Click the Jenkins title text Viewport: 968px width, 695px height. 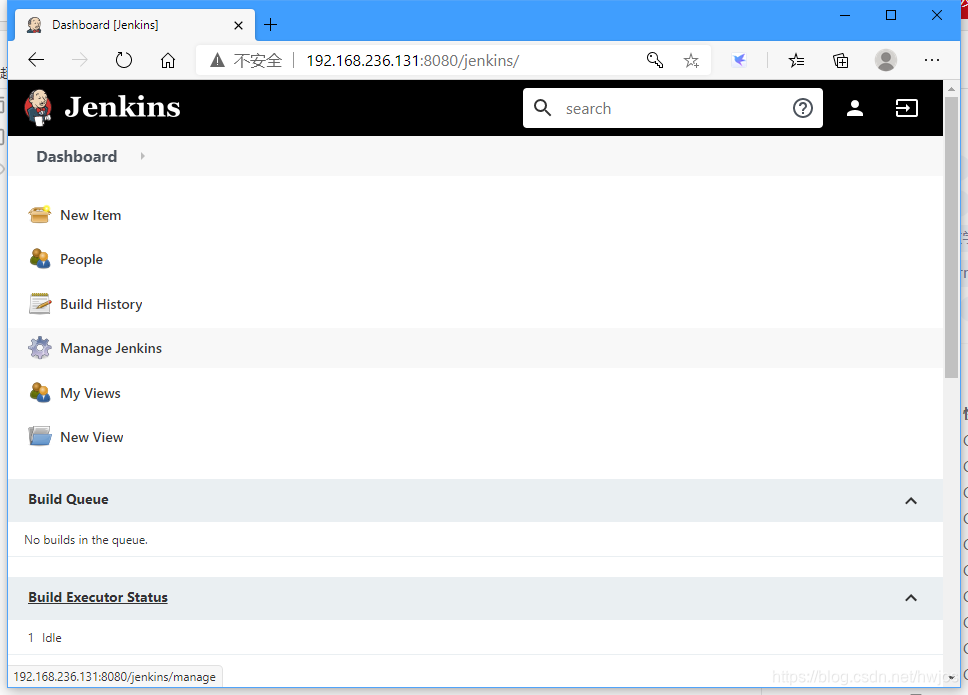[122, 107]
